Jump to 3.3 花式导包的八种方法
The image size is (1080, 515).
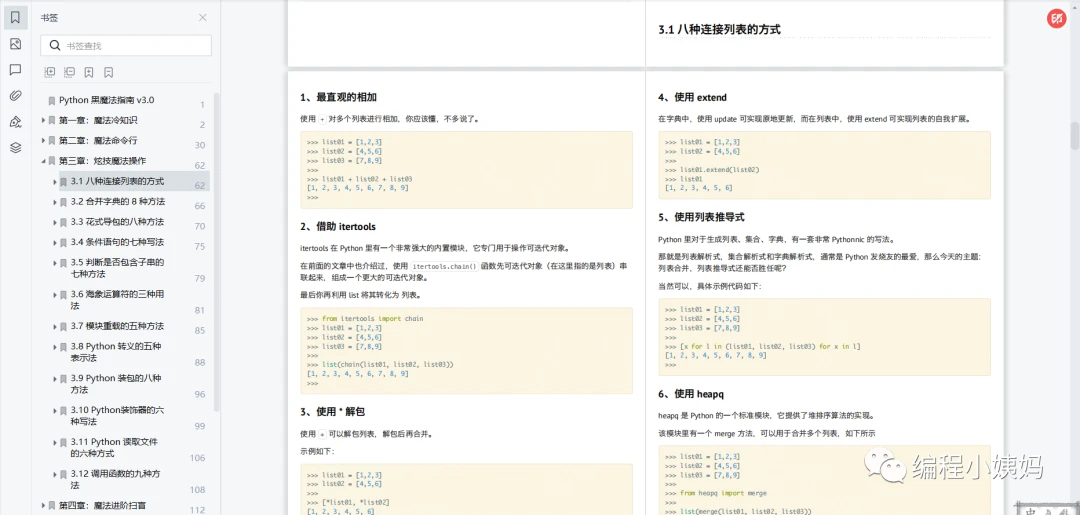[x=117, y=222]
